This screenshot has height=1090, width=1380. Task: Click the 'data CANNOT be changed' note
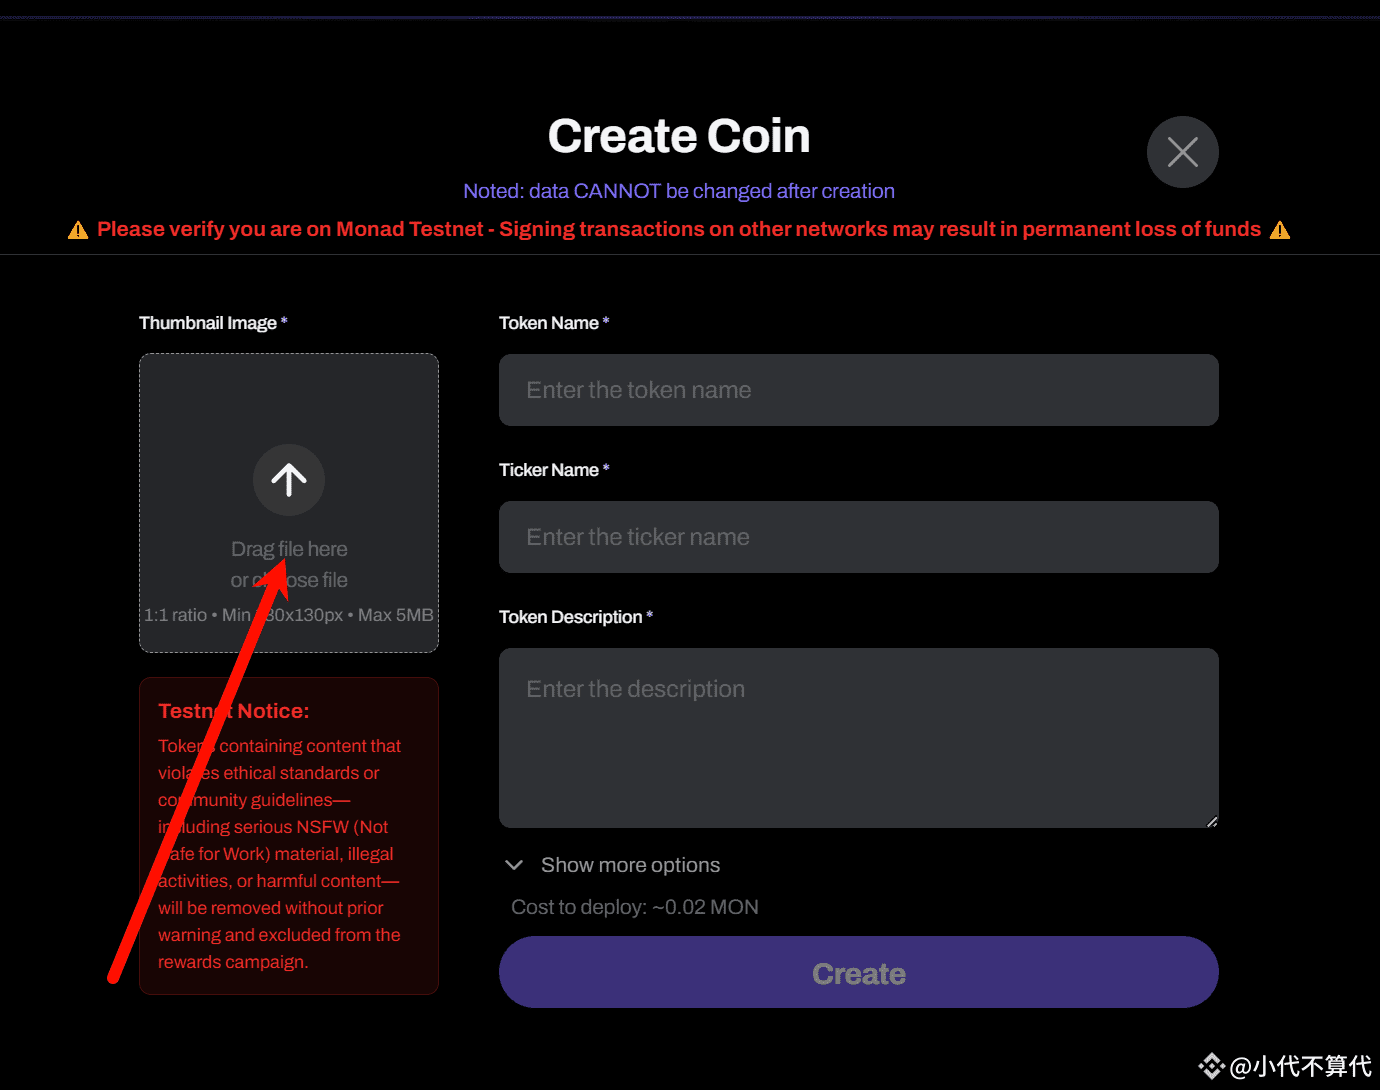coord(679,191)
